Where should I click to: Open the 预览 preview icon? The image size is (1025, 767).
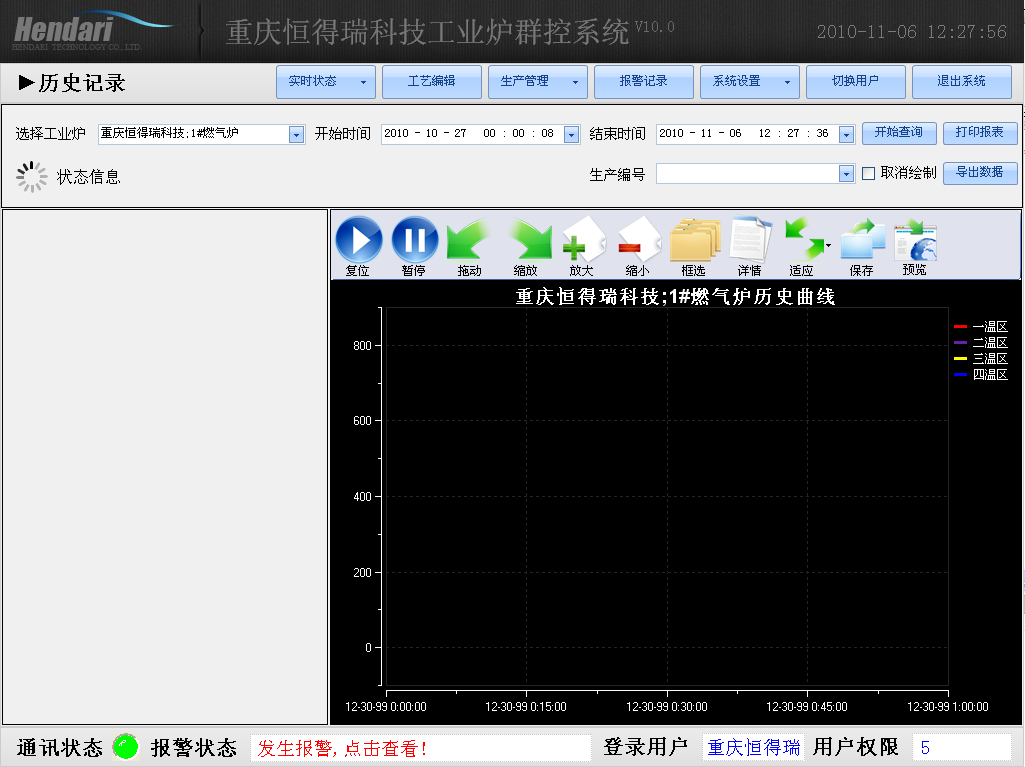point(914,240)
